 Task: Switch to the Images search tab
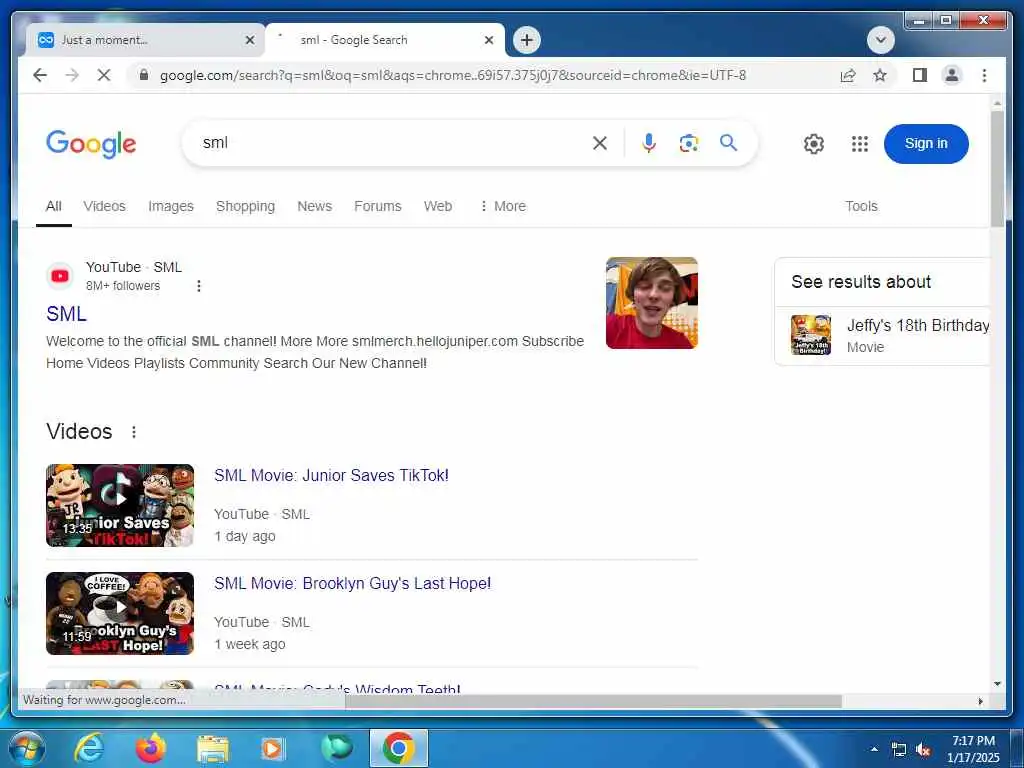coord(171,206)
